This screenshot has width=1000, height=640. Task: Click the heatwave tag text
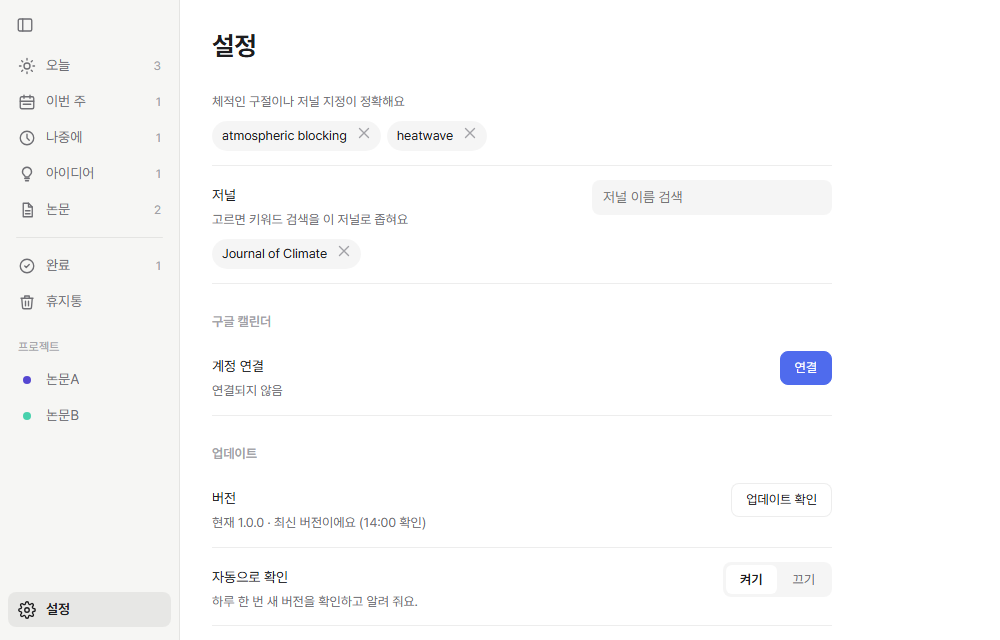coord(425,136)
